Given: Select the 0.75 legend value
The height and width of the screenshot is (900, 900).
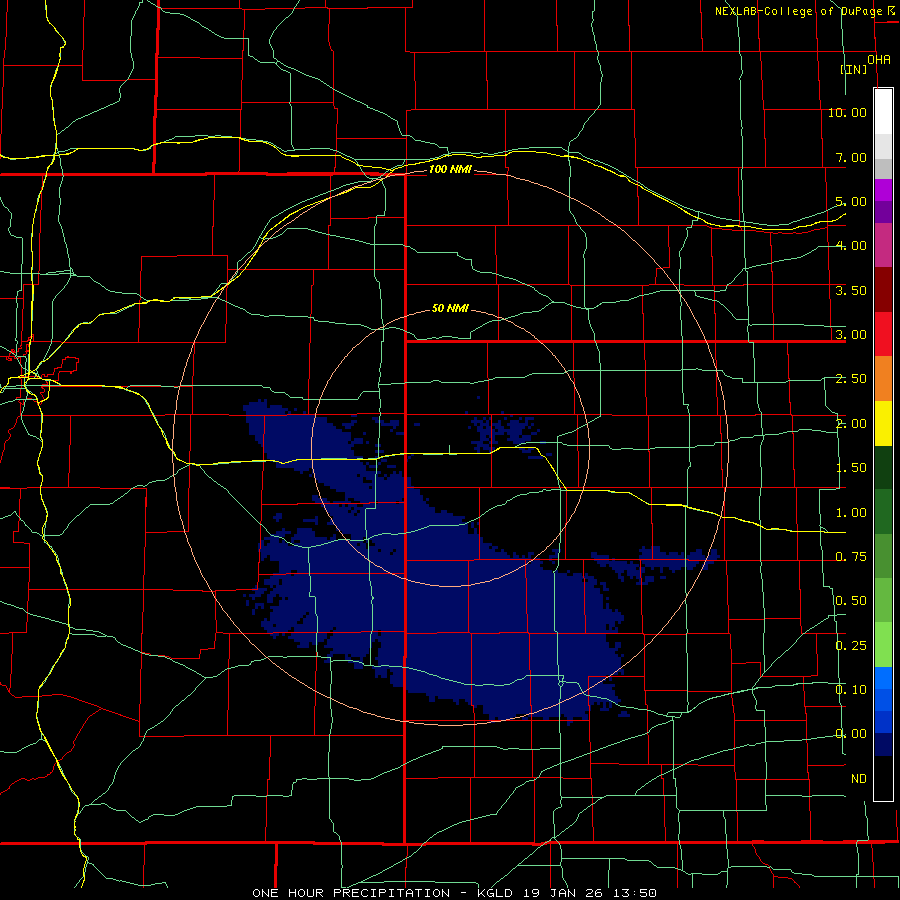Looking at the screenshot, I should click(x=851, y=557).
